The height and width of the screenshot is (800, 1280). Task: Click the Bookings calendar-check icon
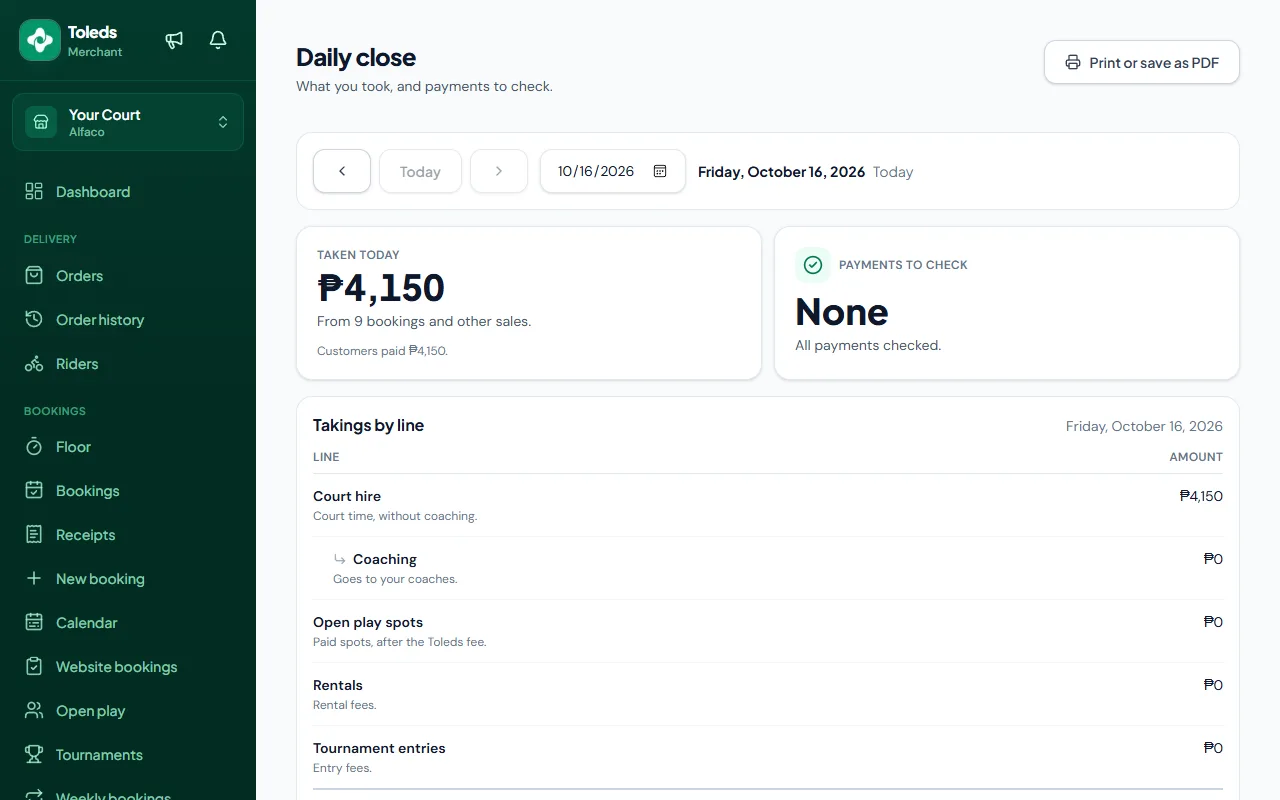coord(34,491)
